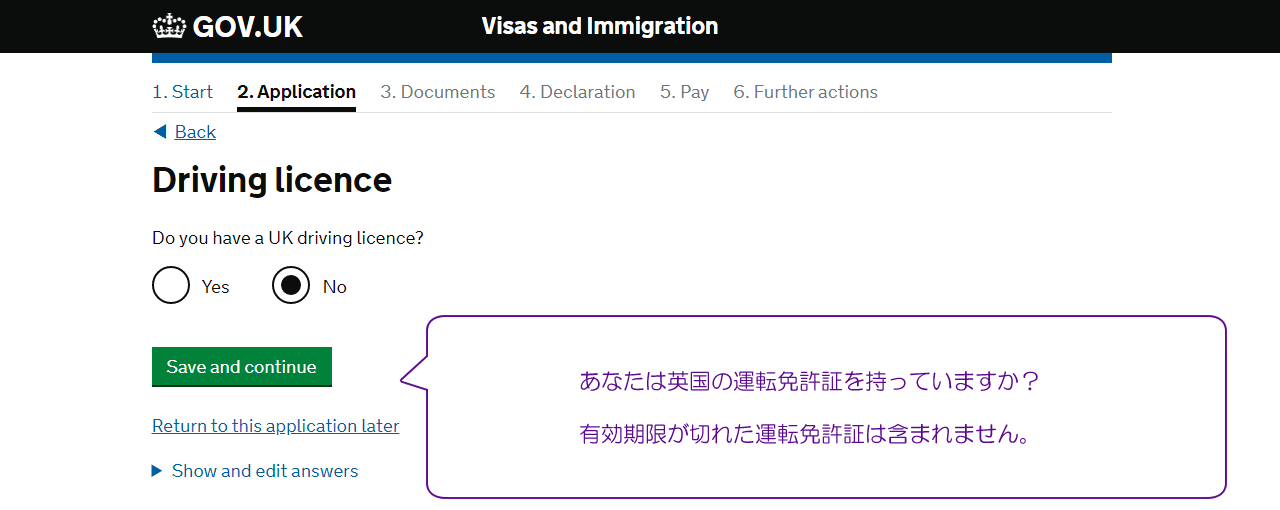Open the 2. Application step tab

click(x=296, y=92)
